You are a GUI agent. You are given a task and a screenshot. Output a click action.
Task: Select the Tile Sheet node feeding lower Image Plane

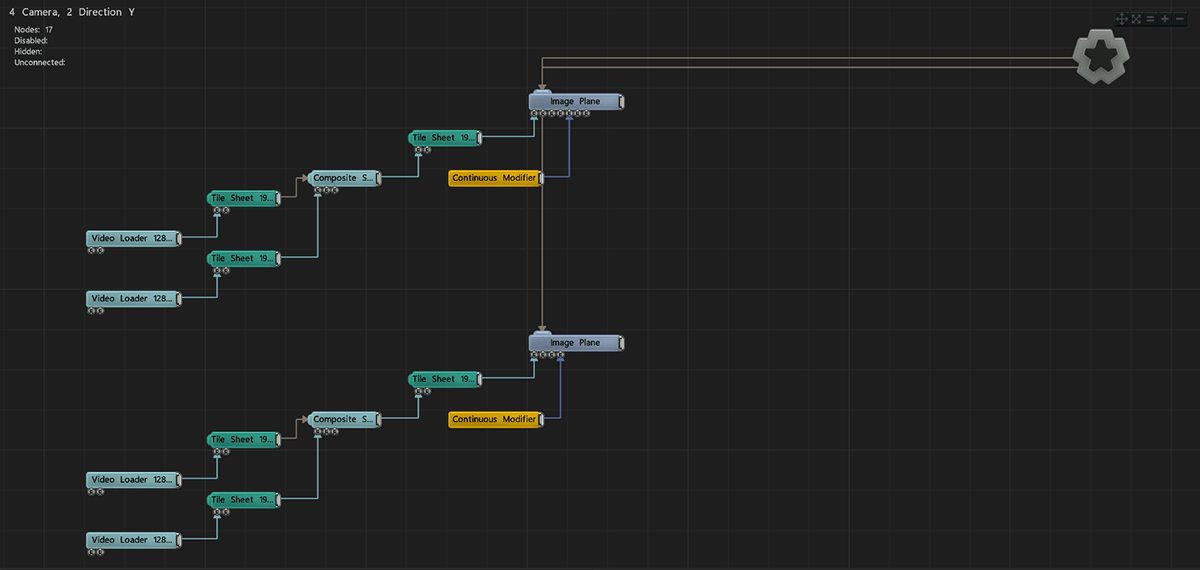(444, 379)
